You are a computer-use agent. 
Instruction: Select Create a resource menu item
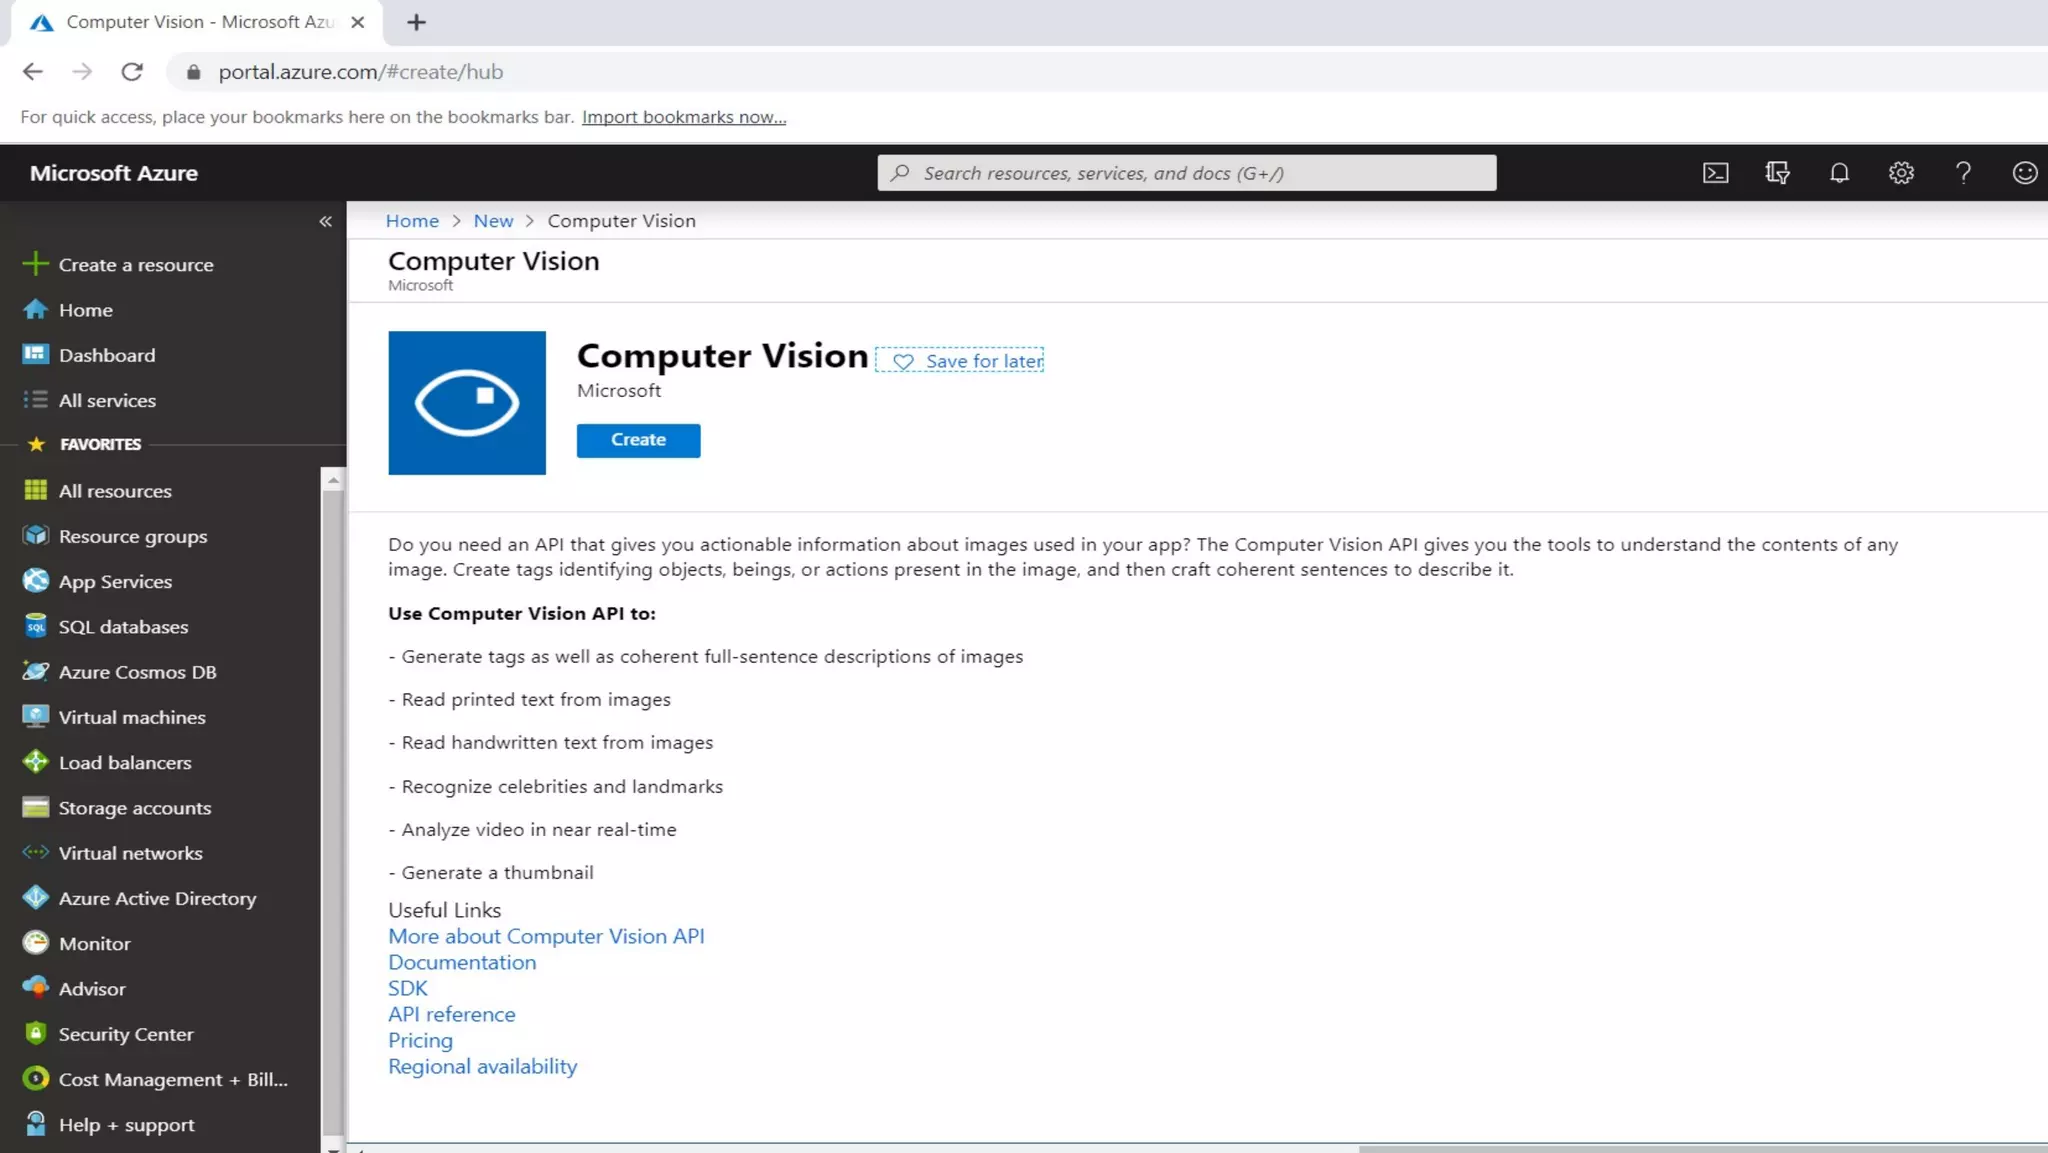point(135,265)
